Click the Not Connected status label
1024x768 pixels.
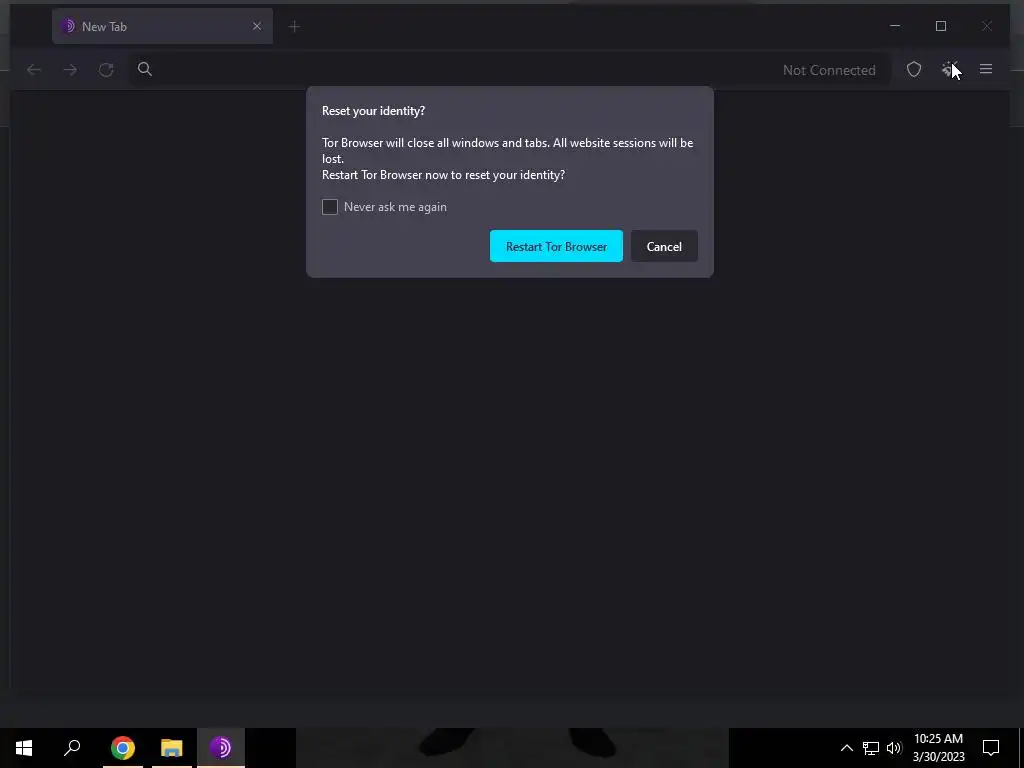[x=829, y=70]
